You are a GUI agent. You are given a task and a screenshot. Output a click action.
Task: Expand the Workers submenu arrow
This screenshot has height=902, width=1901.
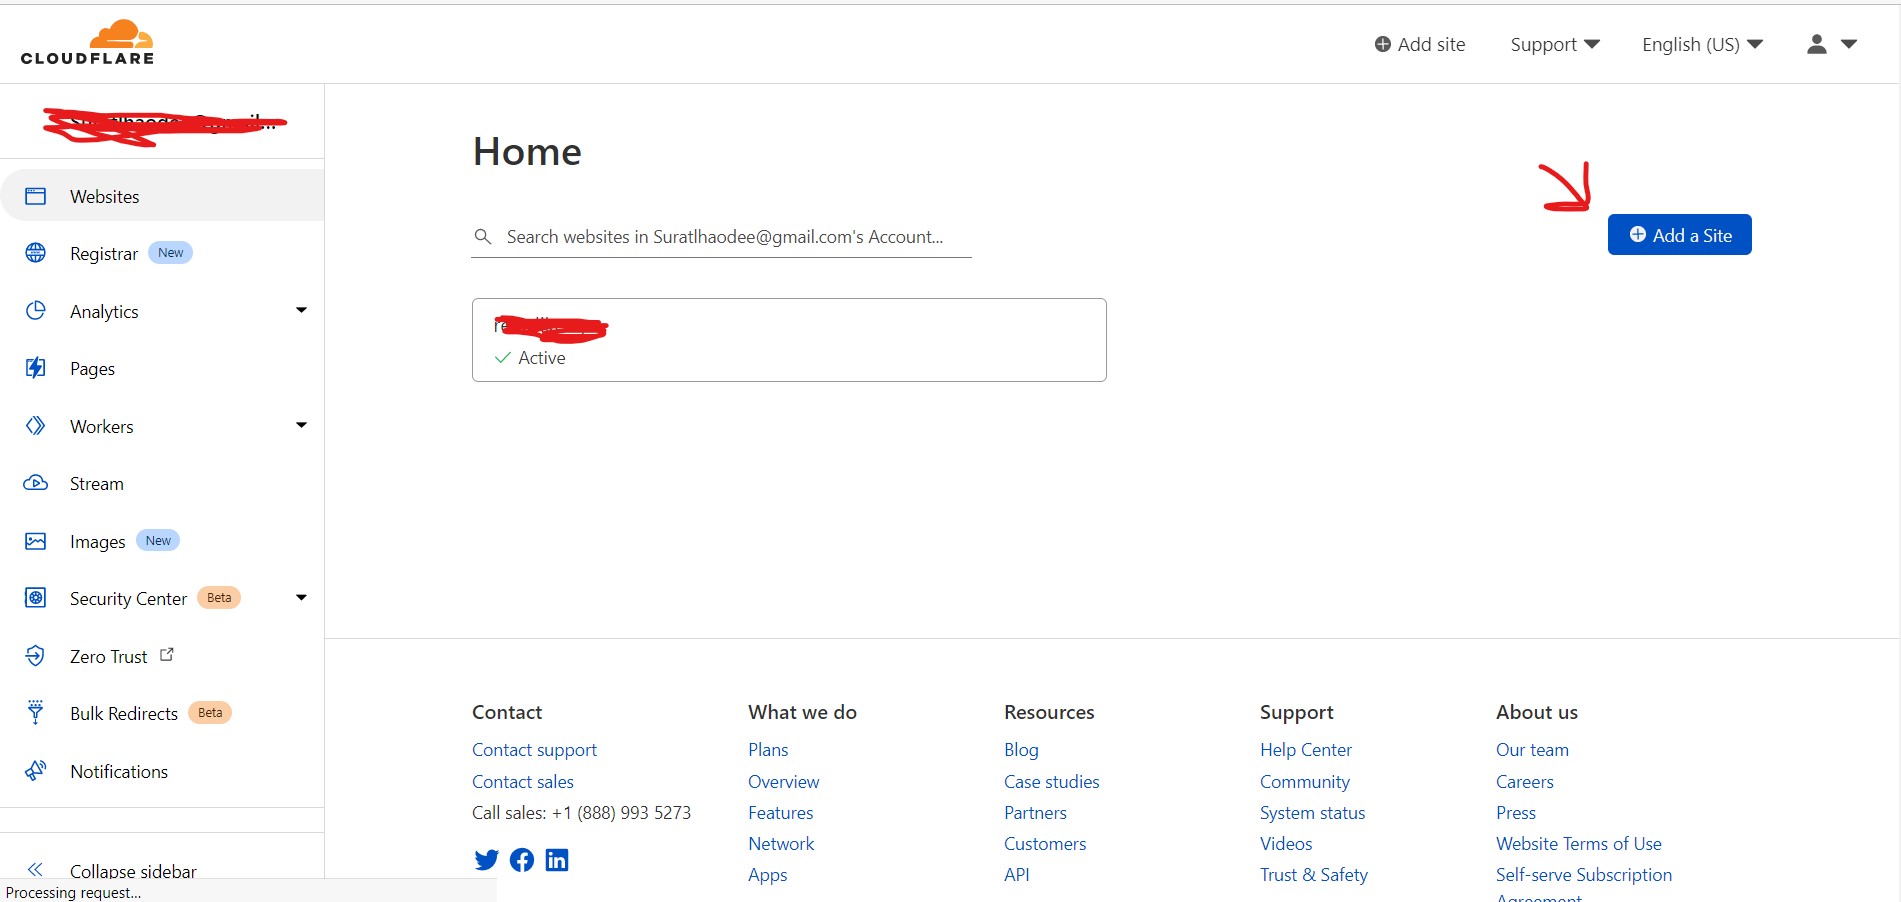(x=301, y=425)
